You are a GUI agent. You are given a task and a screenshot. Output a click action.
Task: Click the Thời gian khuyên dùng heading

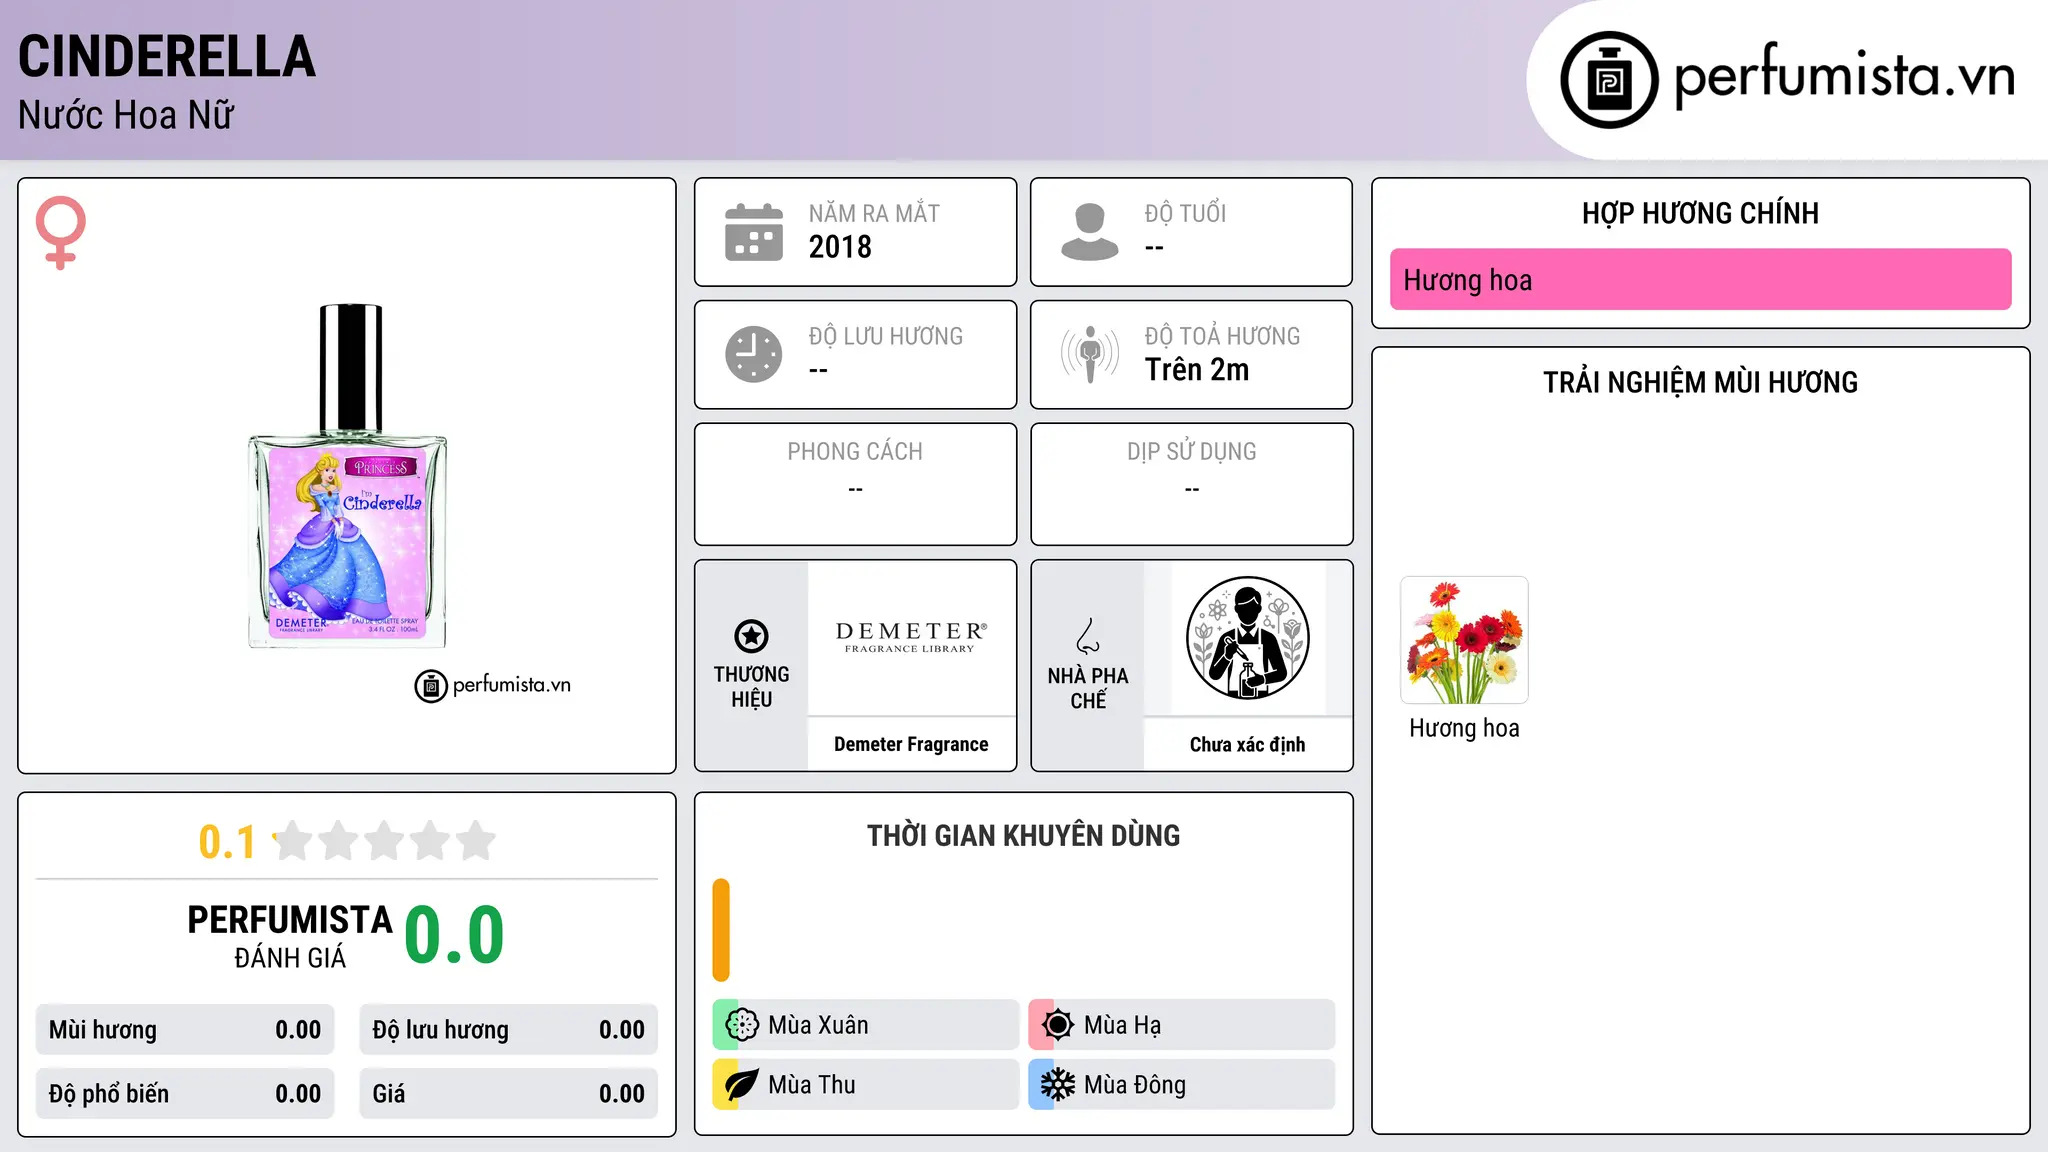1023,835
